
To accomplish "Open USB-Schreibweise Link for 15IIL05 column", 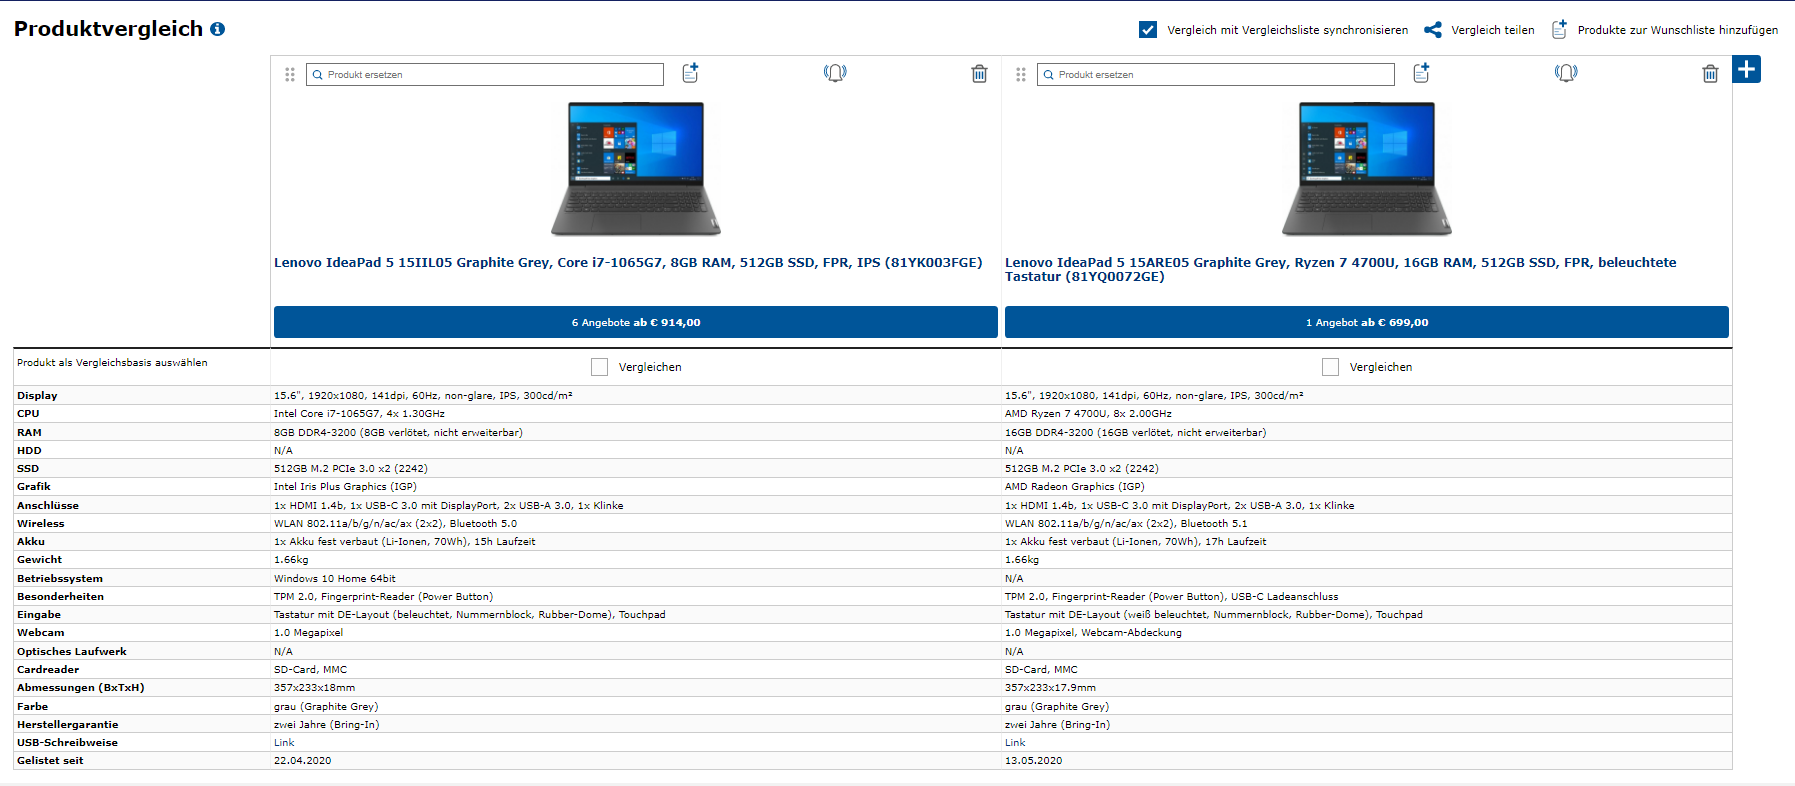I will pyautogui.click(x=284, y=743).
